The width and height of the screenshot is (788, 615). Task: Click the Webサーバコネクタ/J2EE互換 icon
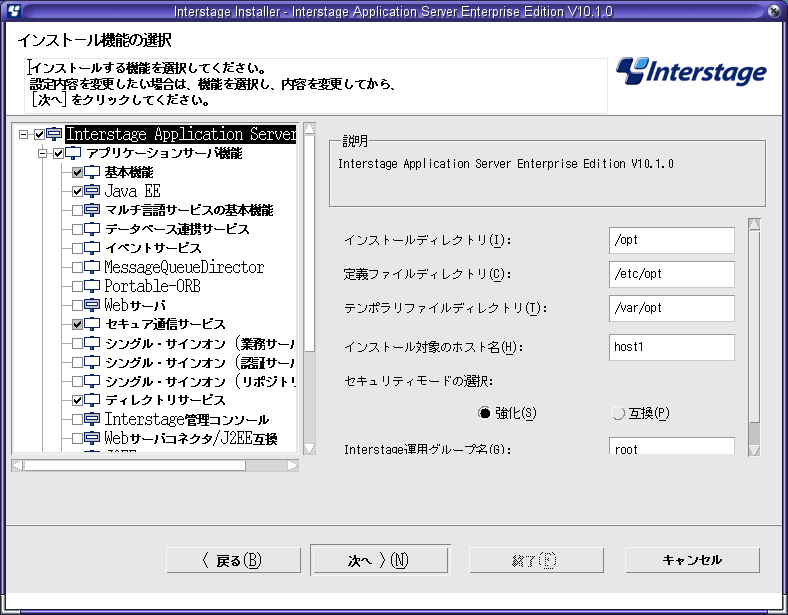pos(91,438)
